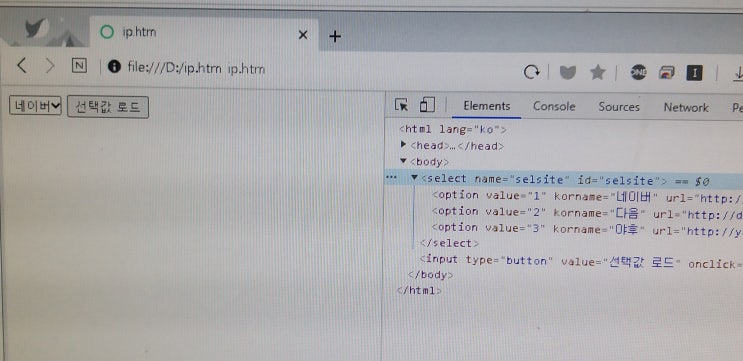Select the html lang="ko" line
The image size is (743, 361).
(453, 129)
